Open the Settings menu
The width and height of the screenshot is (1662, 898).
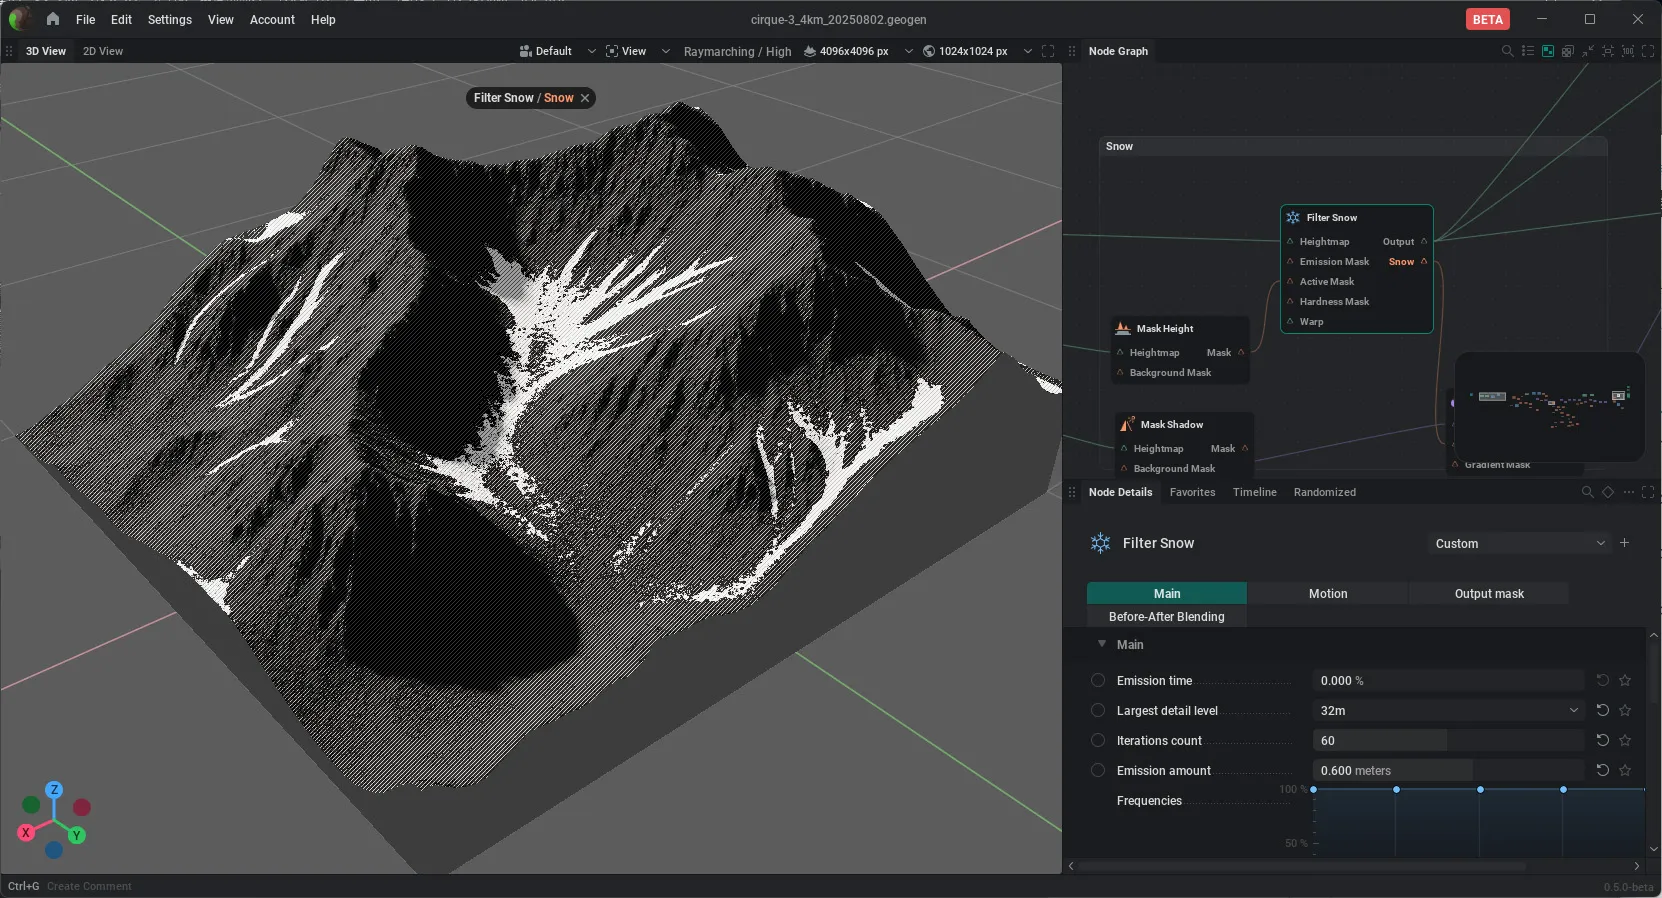coord(169,20)
